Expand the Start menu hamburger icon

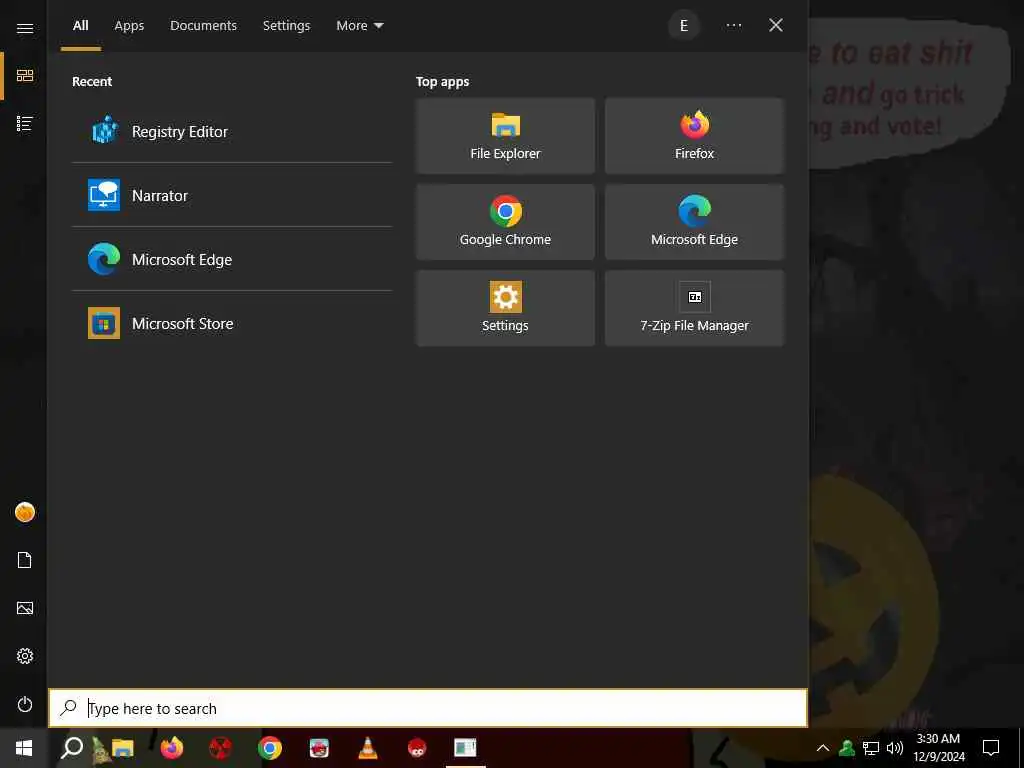(x=24, y=28)
